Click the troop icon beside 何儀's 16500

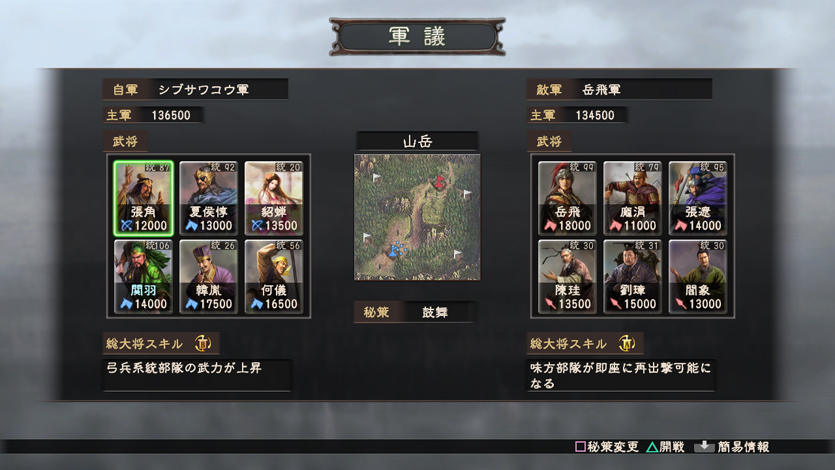tap(257, 304)
